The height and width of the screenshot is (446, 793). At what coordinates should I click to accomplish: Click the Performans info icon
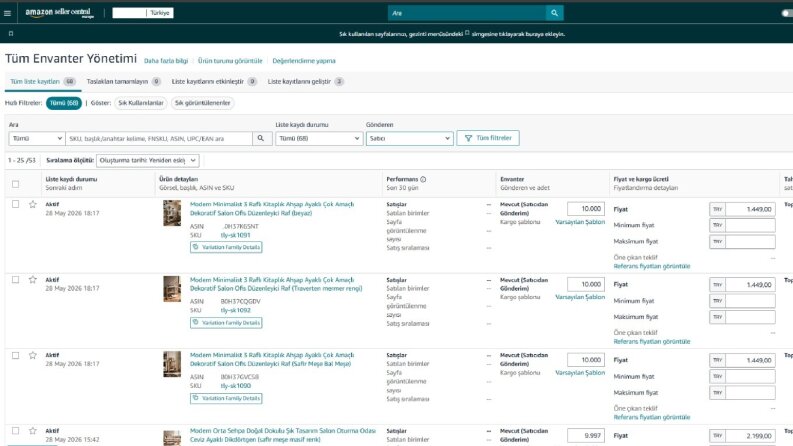[x=423, y=179]
